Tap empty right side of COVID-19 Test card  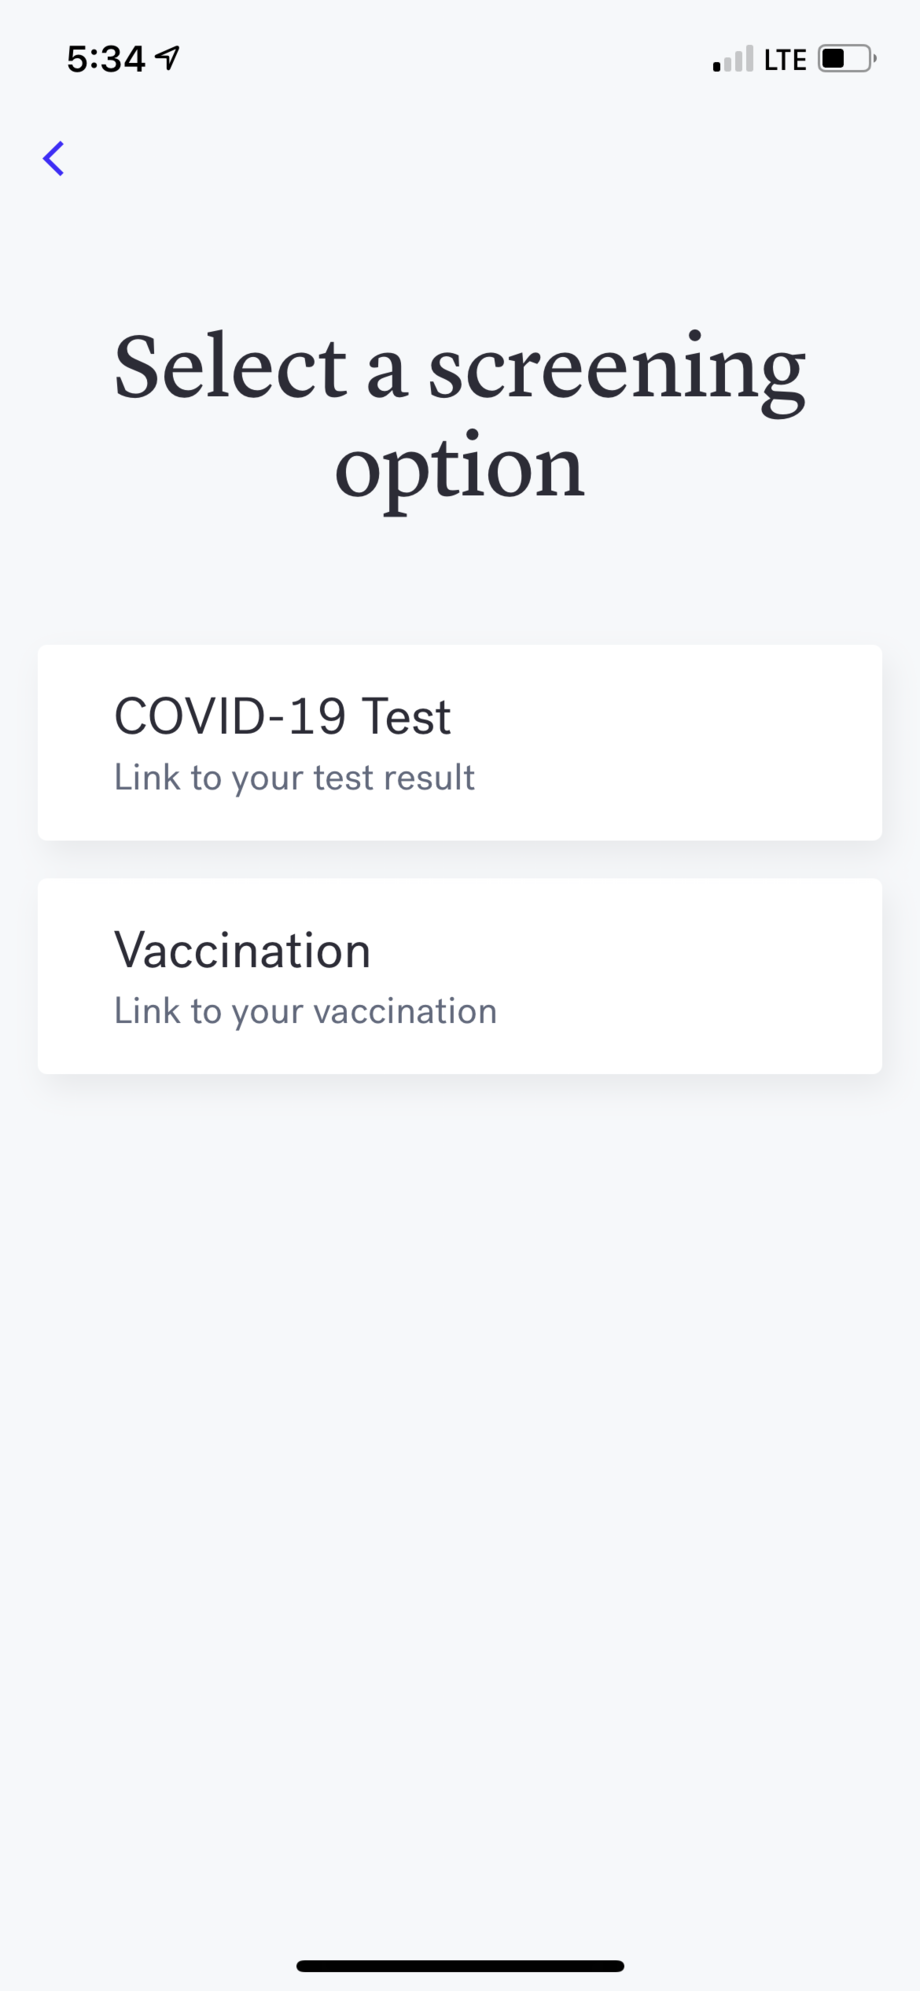[700, 743]
